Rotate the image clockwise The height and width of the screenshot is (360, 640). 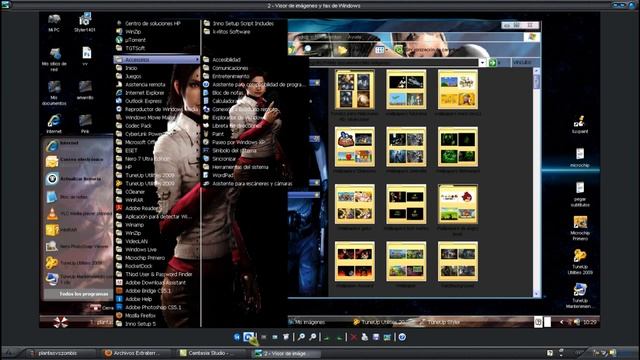coord(327,337)
